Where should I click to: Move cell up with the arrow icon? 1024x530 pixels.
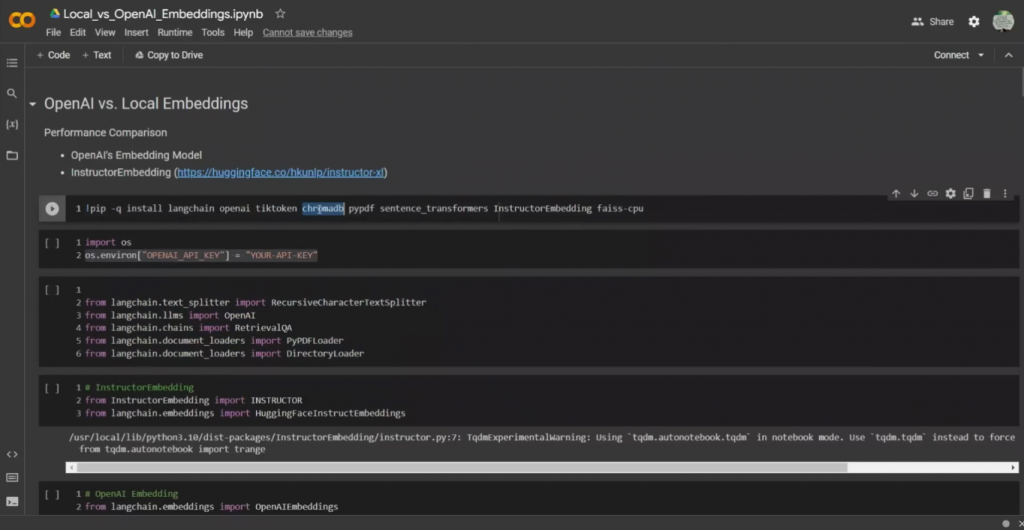pos(896,193)
